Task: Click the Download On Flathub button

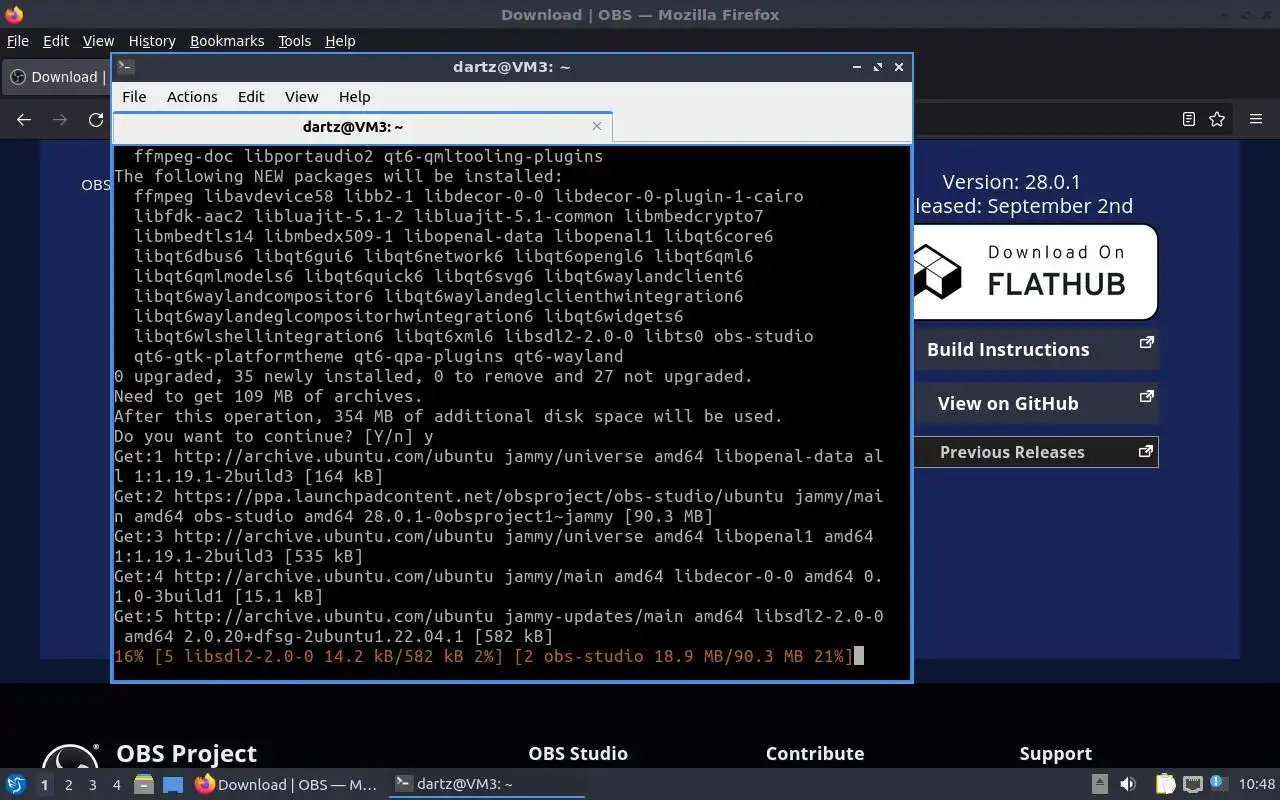Action: pos(1036,271)
